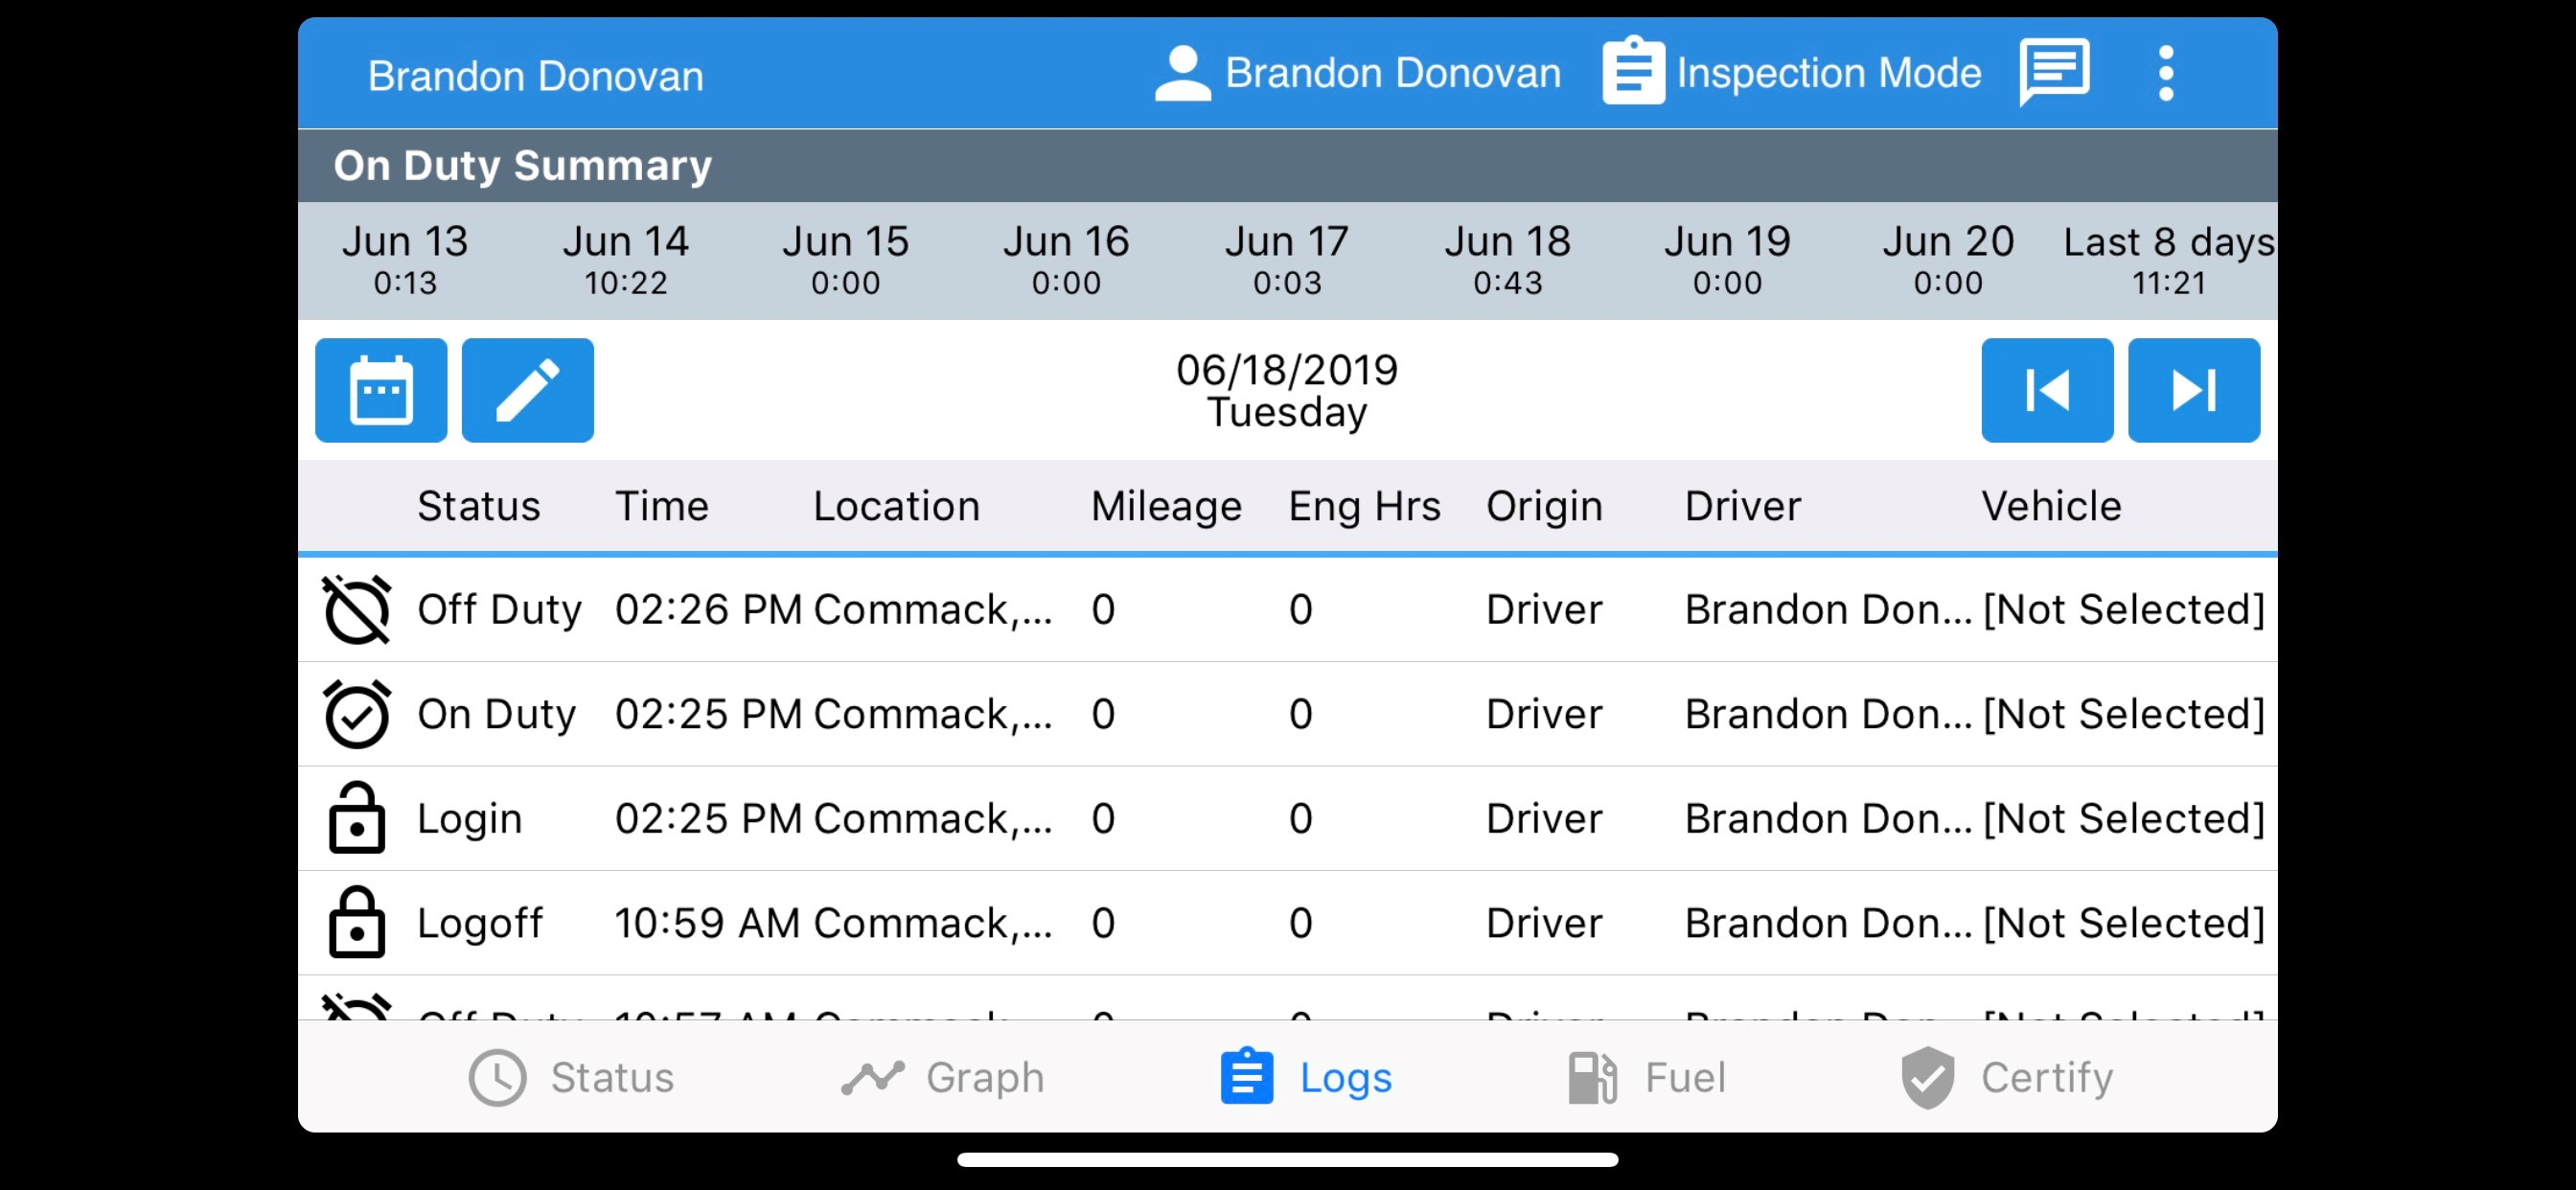Tap the Brandon Donovan driver profile
This screenshot has height=1190, width=2576.
(1357, 72)
